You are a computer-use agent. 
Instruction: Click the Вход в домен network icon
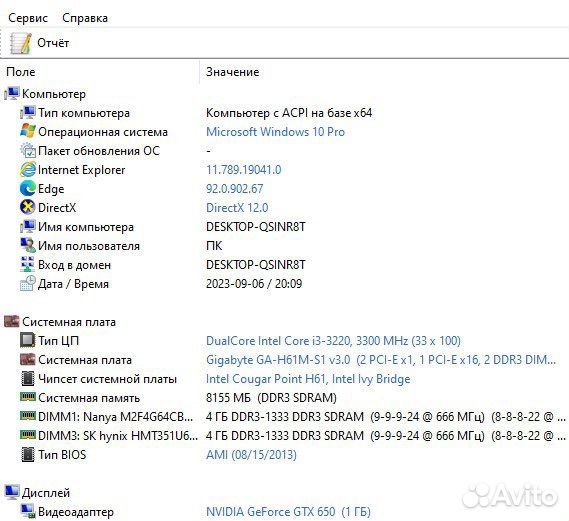tap(28, 264)
